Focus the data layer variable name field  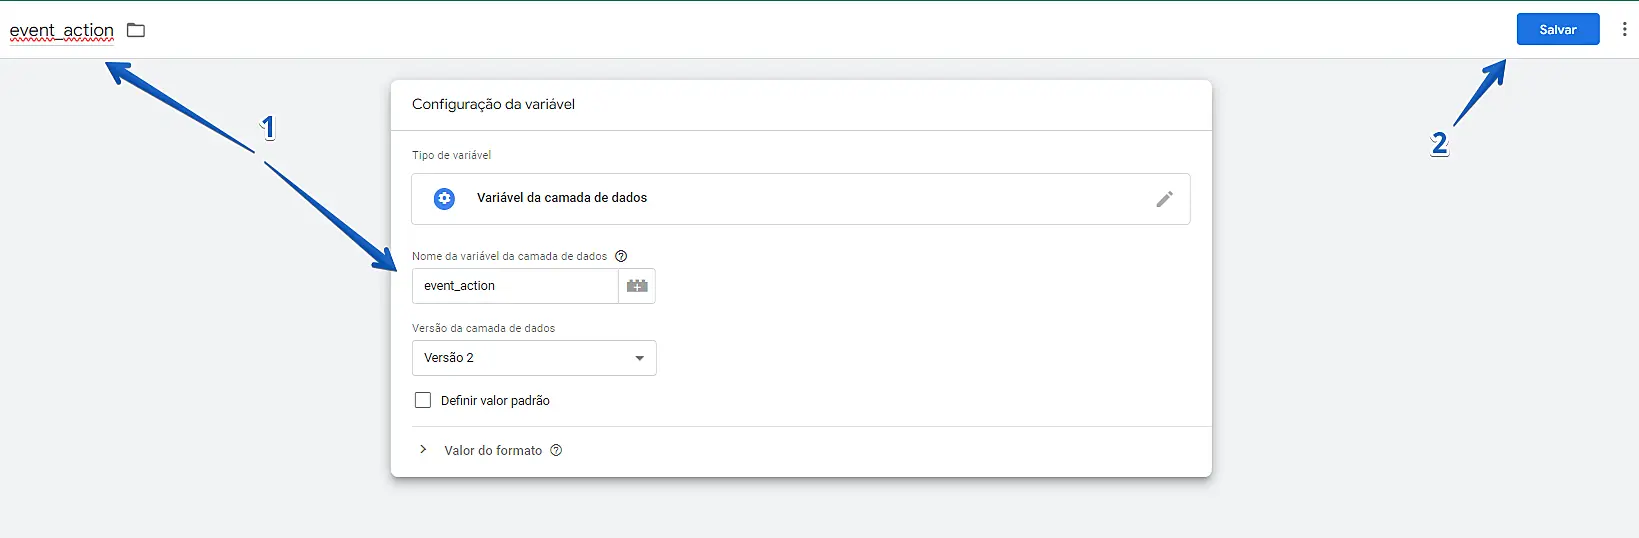click(515, 286)
